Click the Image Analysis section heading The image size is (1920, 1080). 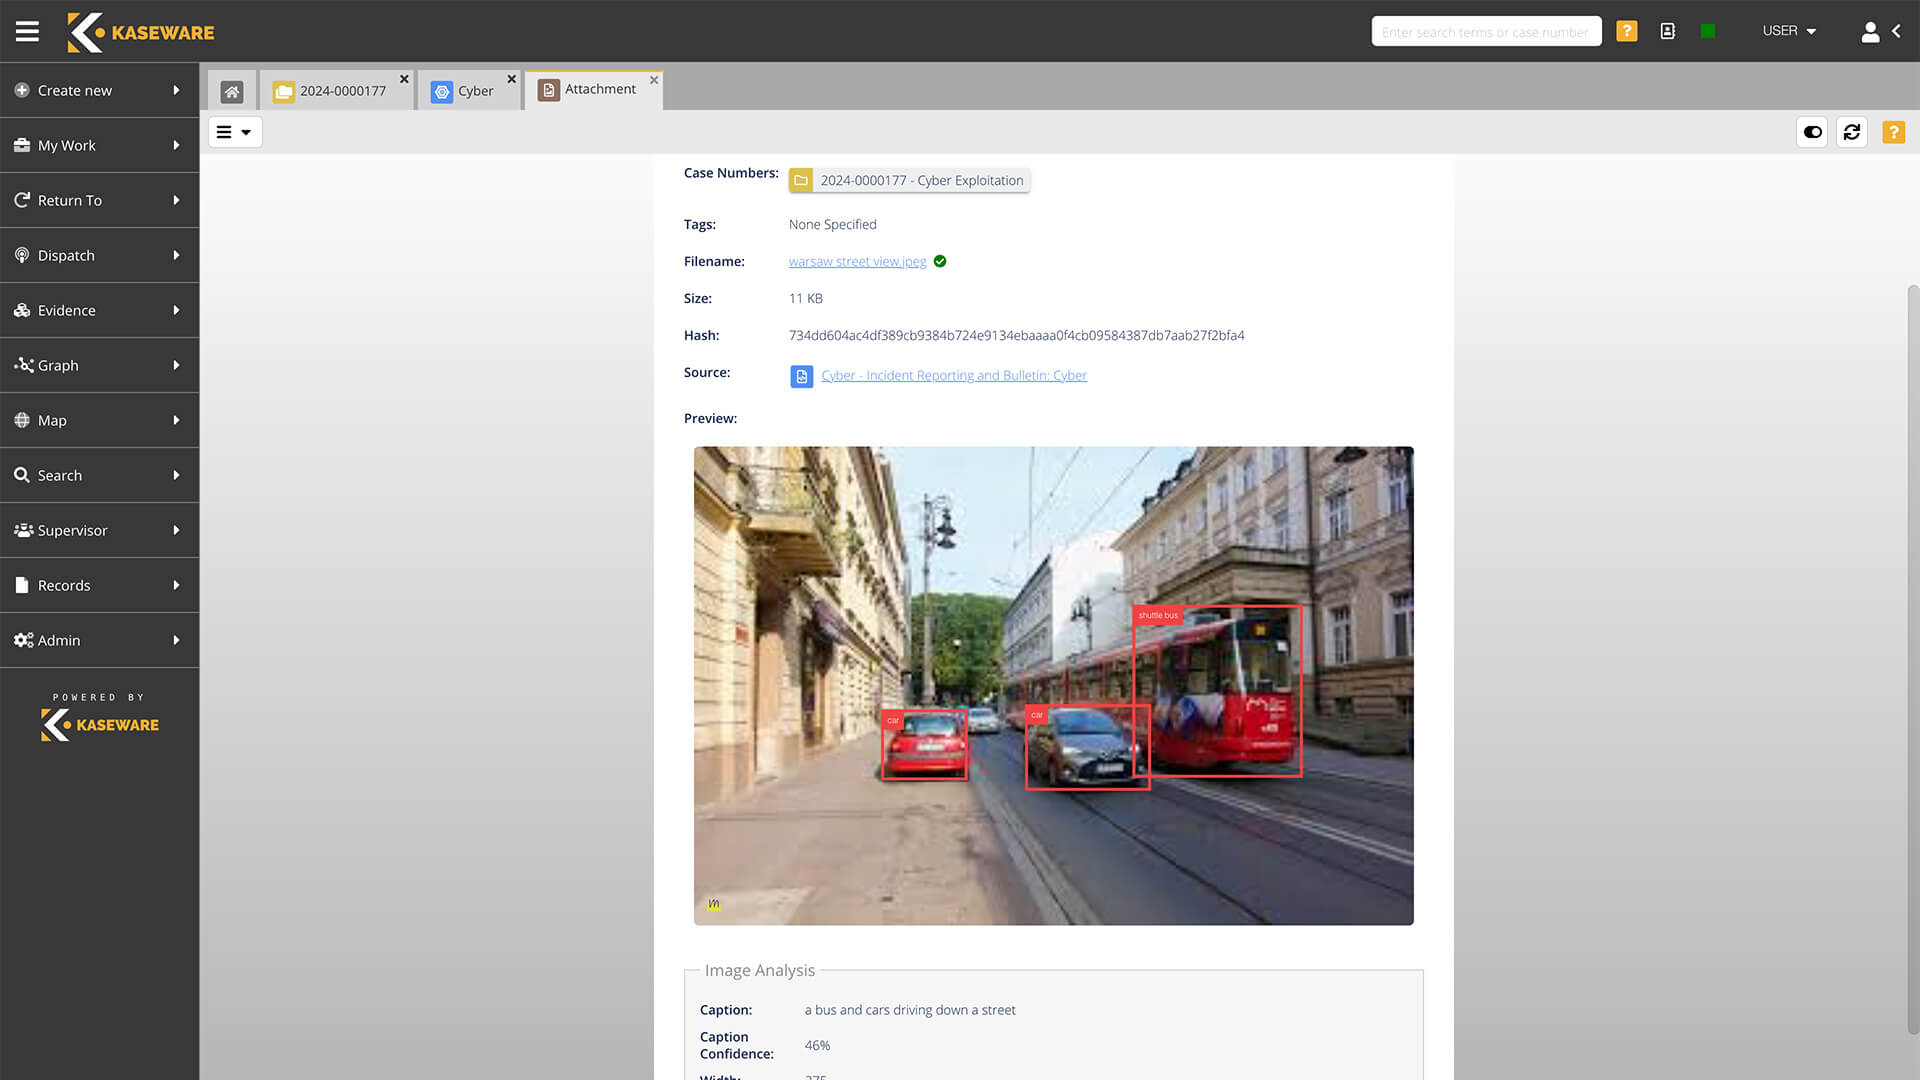(759, 970)
